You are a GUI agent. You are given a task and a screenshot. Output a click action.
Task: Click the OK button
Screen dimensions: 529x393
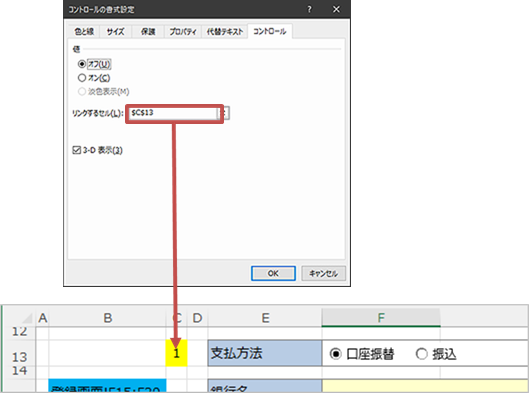[x=273, y=273]
